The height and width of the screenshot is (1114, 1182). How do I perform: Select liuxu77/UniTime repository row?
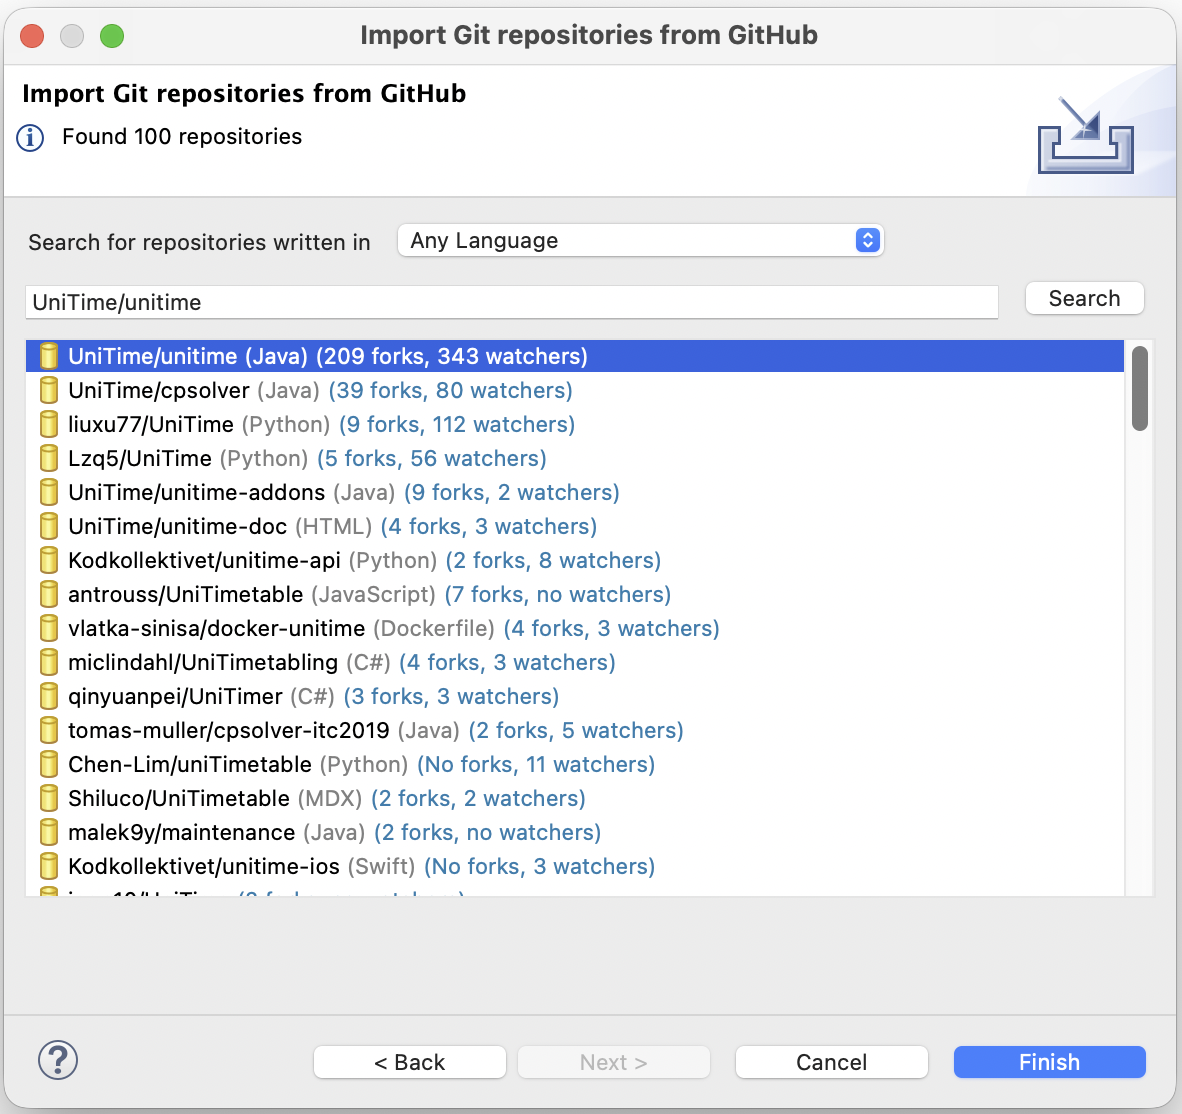[x=574, y=424]
